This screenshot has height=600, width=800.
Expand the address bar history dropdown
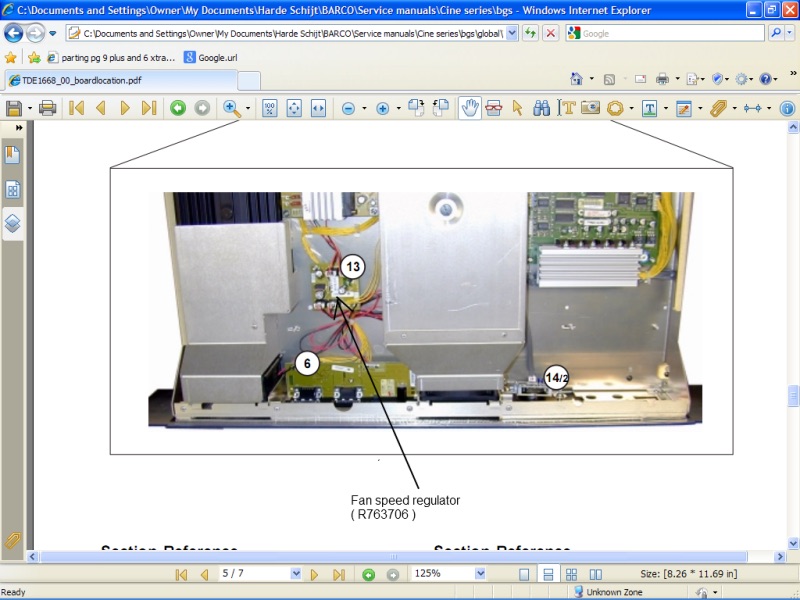coord(512,33)
